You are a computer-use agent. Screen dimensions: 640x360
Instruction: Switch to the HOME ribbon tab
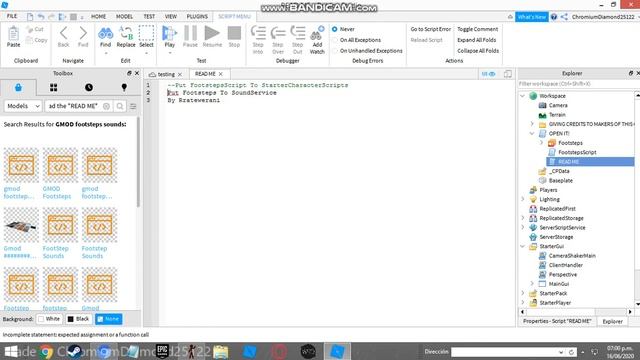pos(98,17)
